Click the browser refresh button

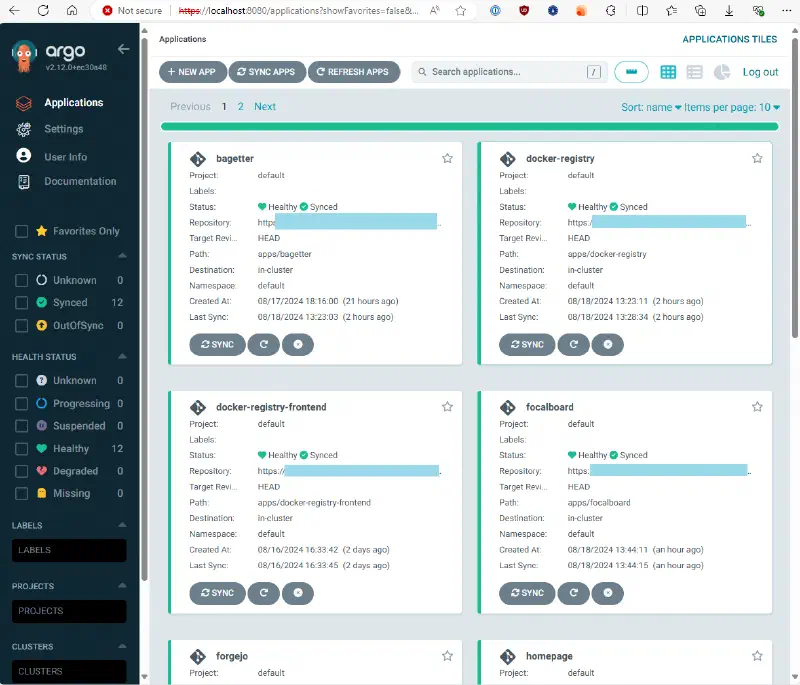[x=43, y=10]
